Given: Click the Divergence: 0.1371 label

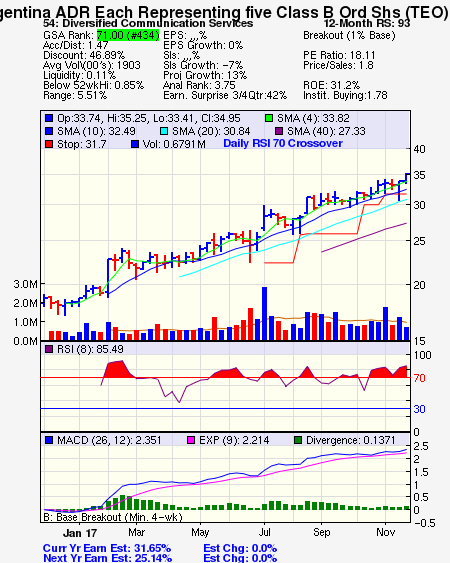Looking at the screenshot, I should [x=351, y=441].
